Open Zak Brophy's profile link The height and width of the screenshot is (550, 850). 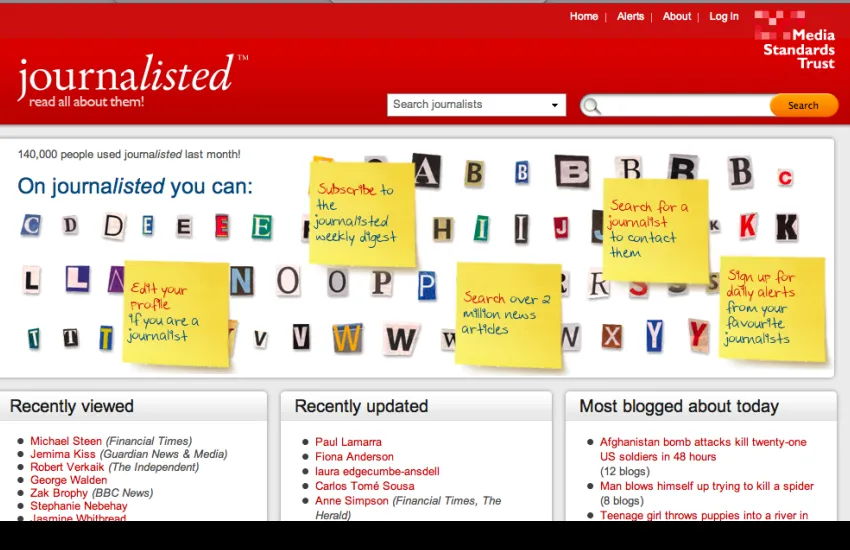[59, 493]
